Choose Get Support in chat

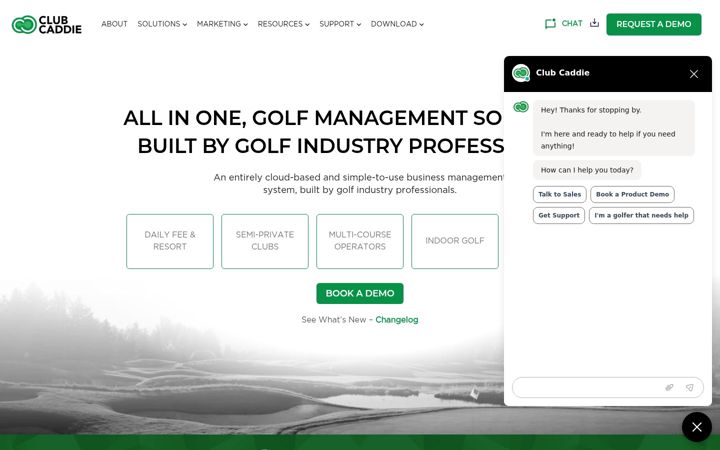(559, 215)
